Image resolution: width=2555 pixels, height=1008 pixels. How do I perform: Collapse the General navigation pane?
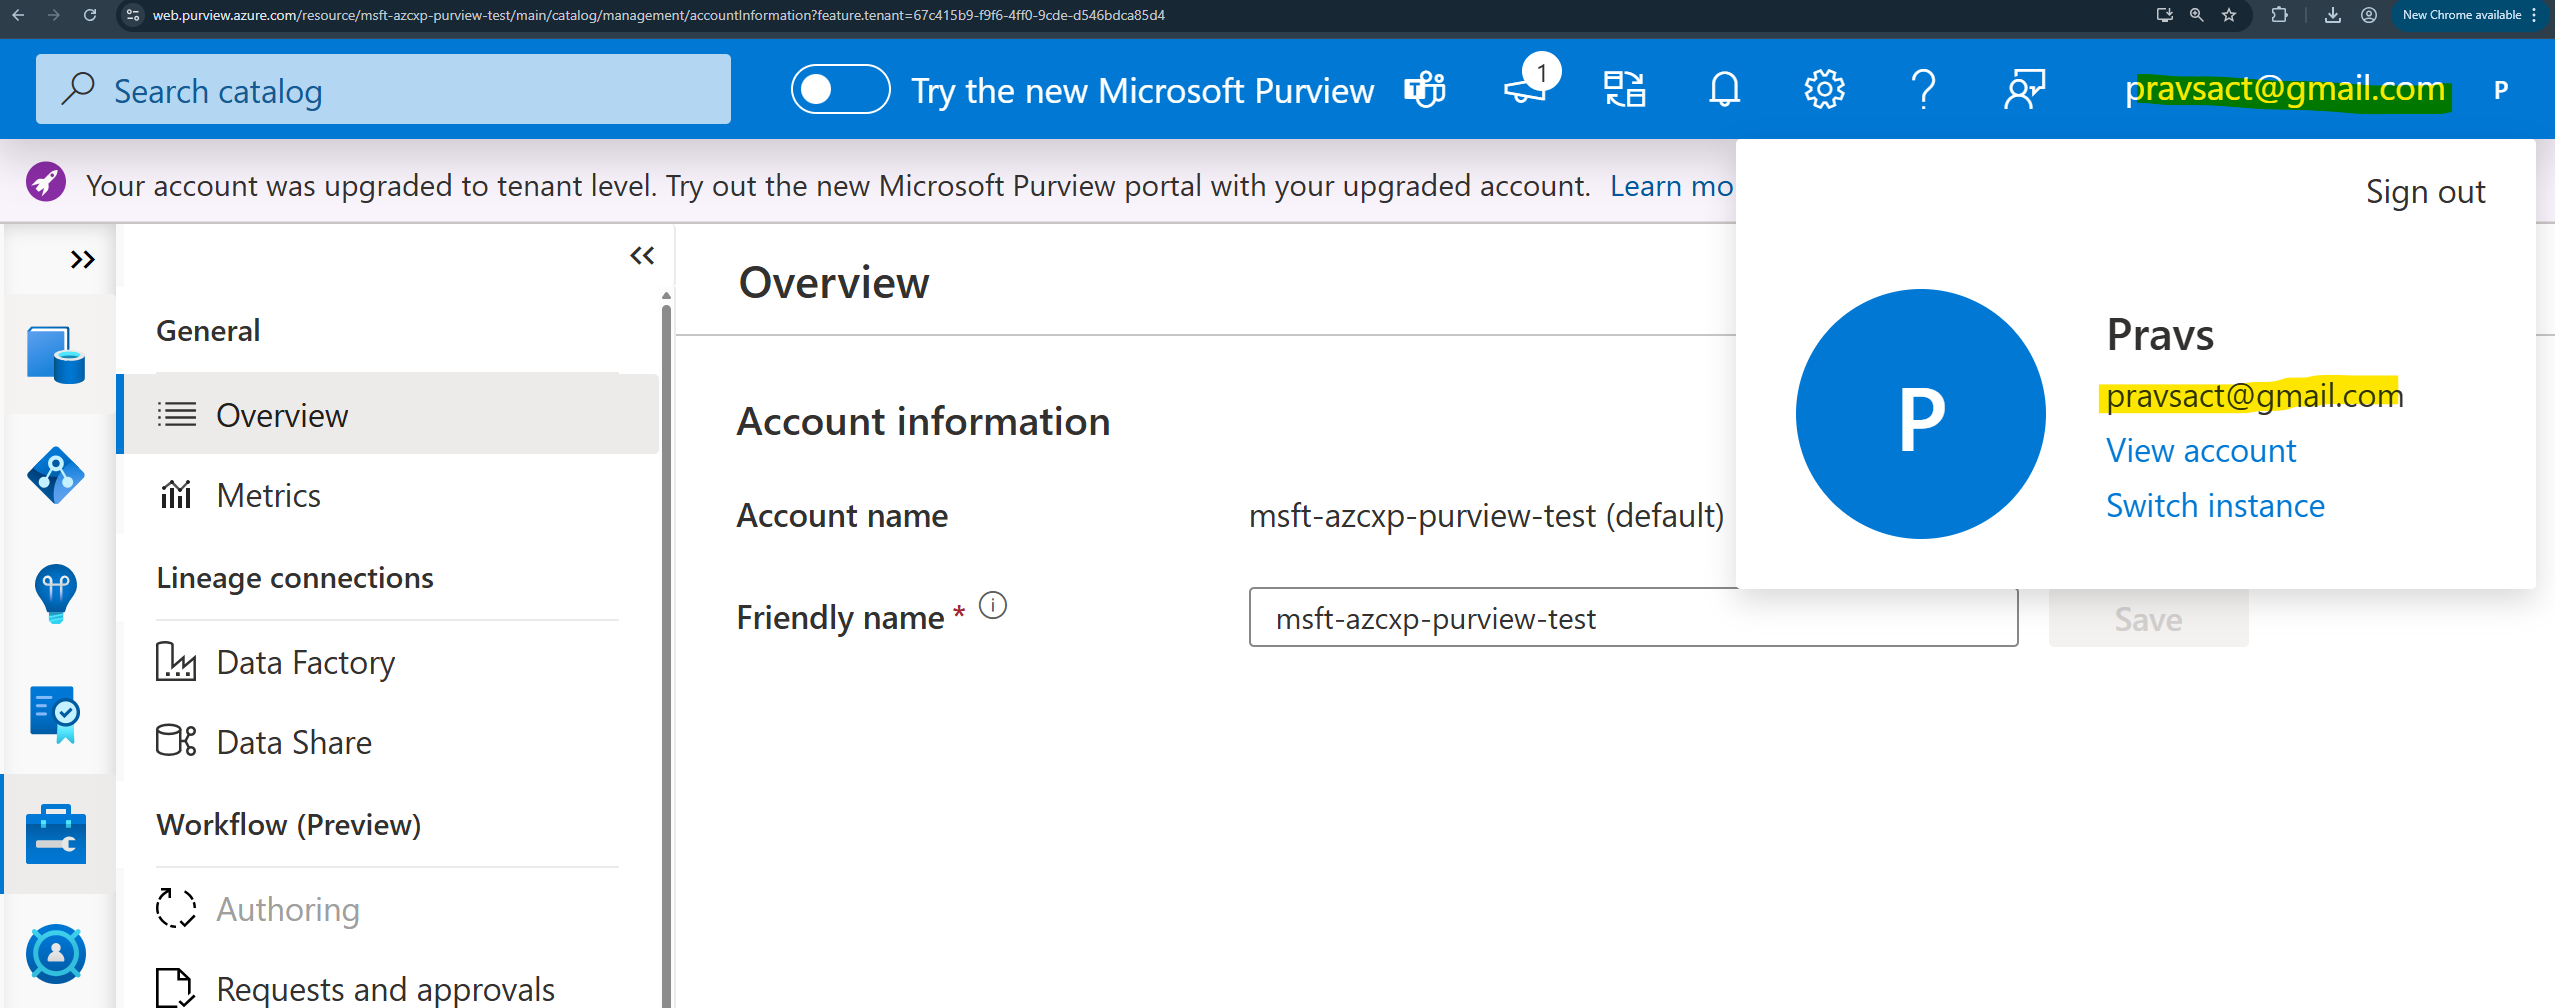coord(643,255)
